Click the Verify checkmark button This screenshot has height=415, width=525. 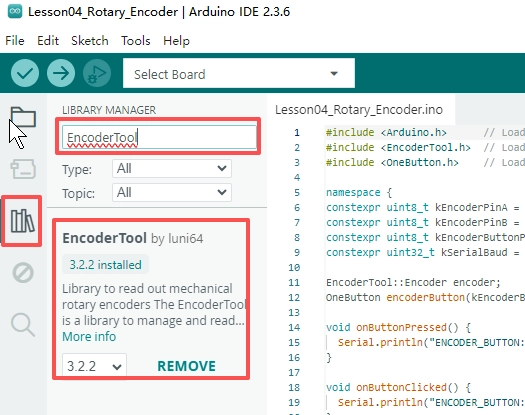pyautogui.click(x=25, y=73)
